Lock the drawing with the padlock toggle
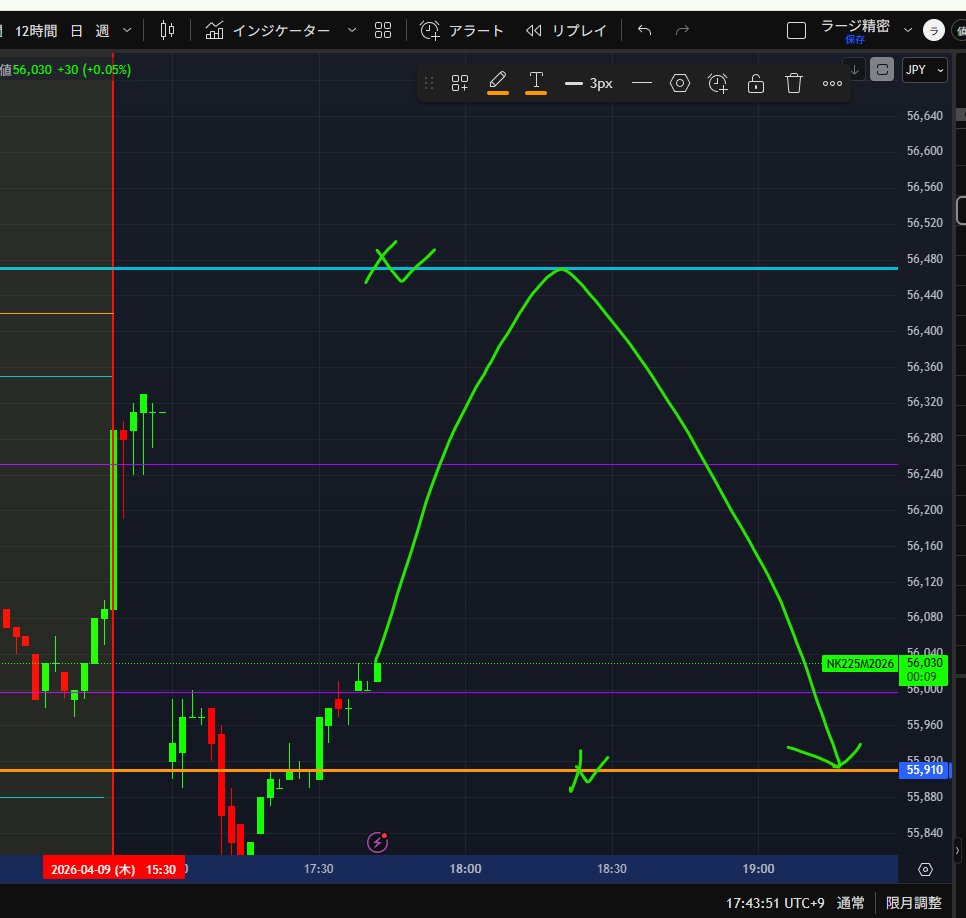This screenshot has width=966, height=918. point(755,83)
